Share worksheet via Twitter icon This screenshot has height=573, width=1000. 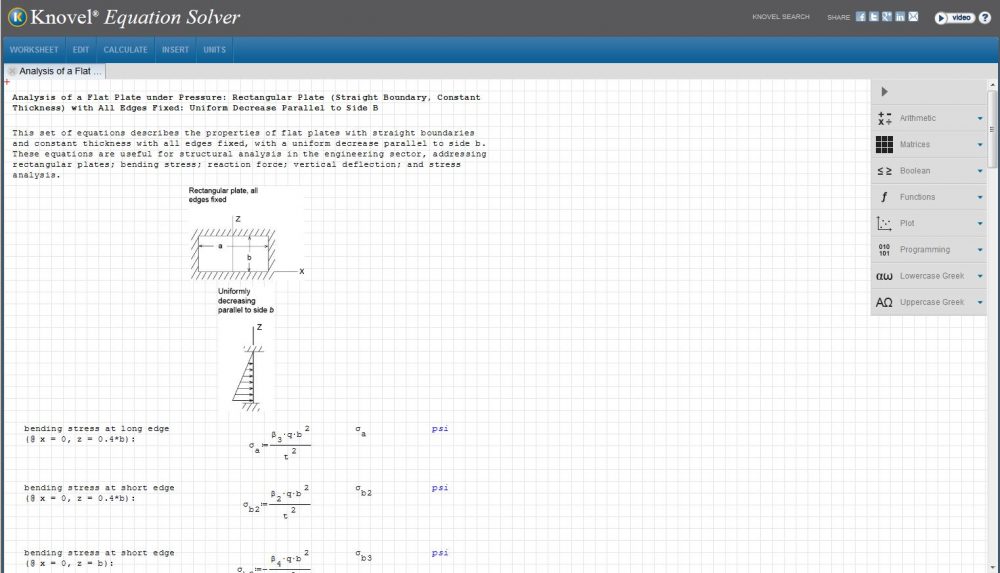pyautogui.click(x=874, y=17)
